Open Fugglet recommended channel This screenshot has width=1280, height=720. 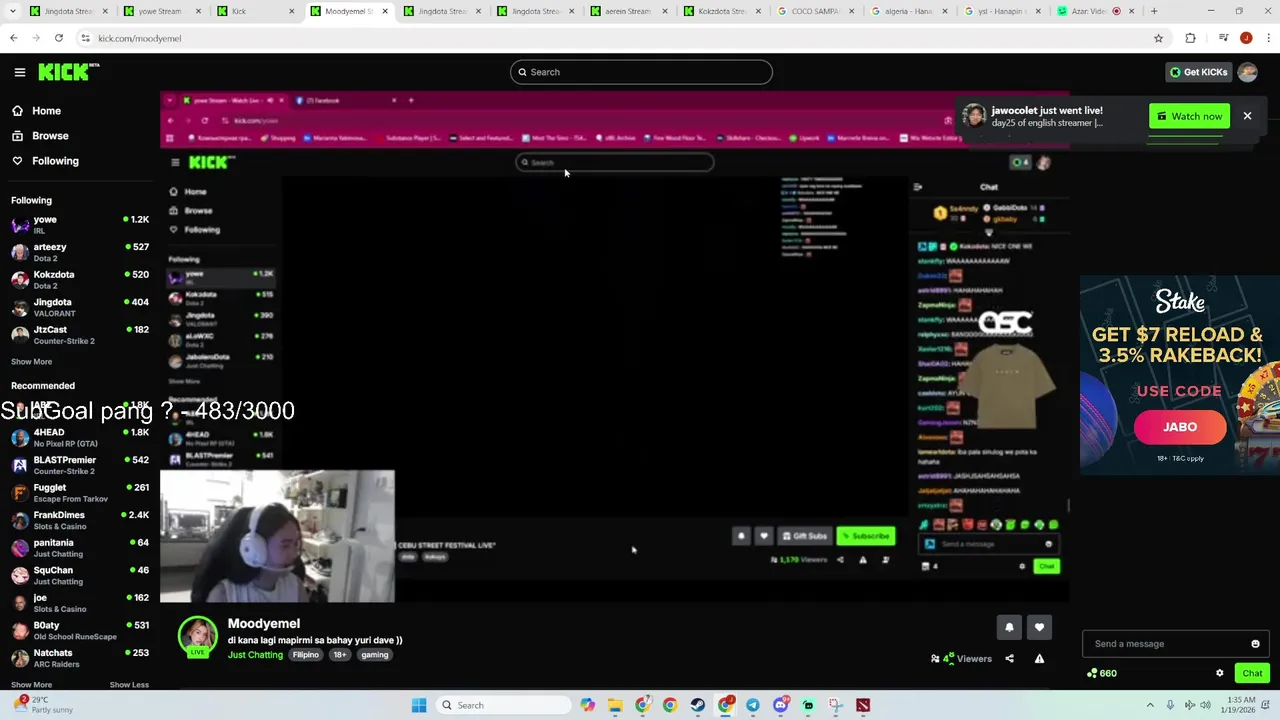(80, 492)
